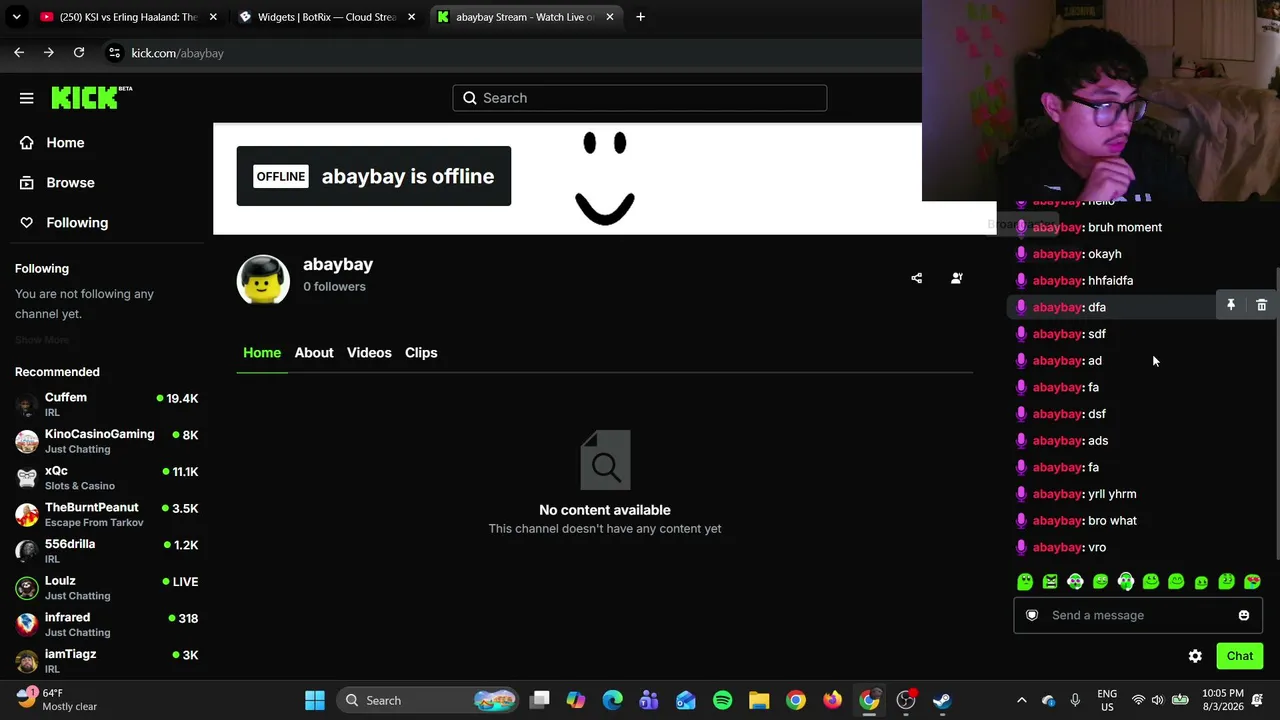Close the Widgets BotRix tab
The image size is (1280, 720).
(411, 17)
